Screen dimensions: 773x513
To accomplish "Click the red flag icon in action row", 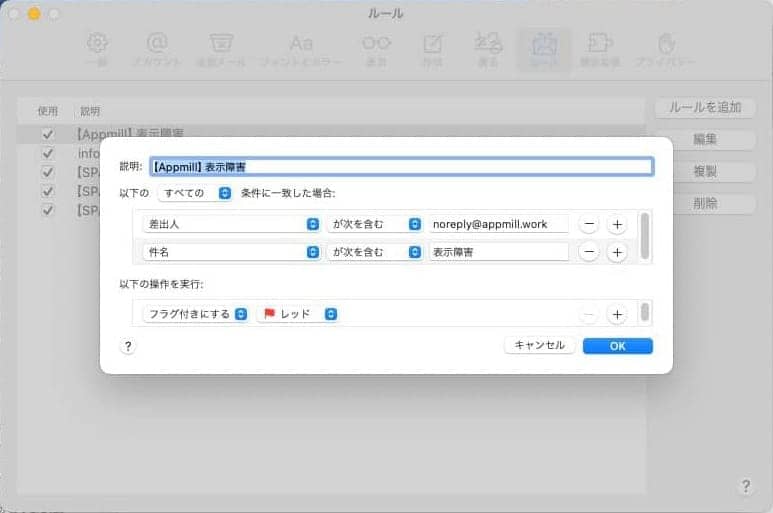I will pyautogui.click(x=269, y=313).
